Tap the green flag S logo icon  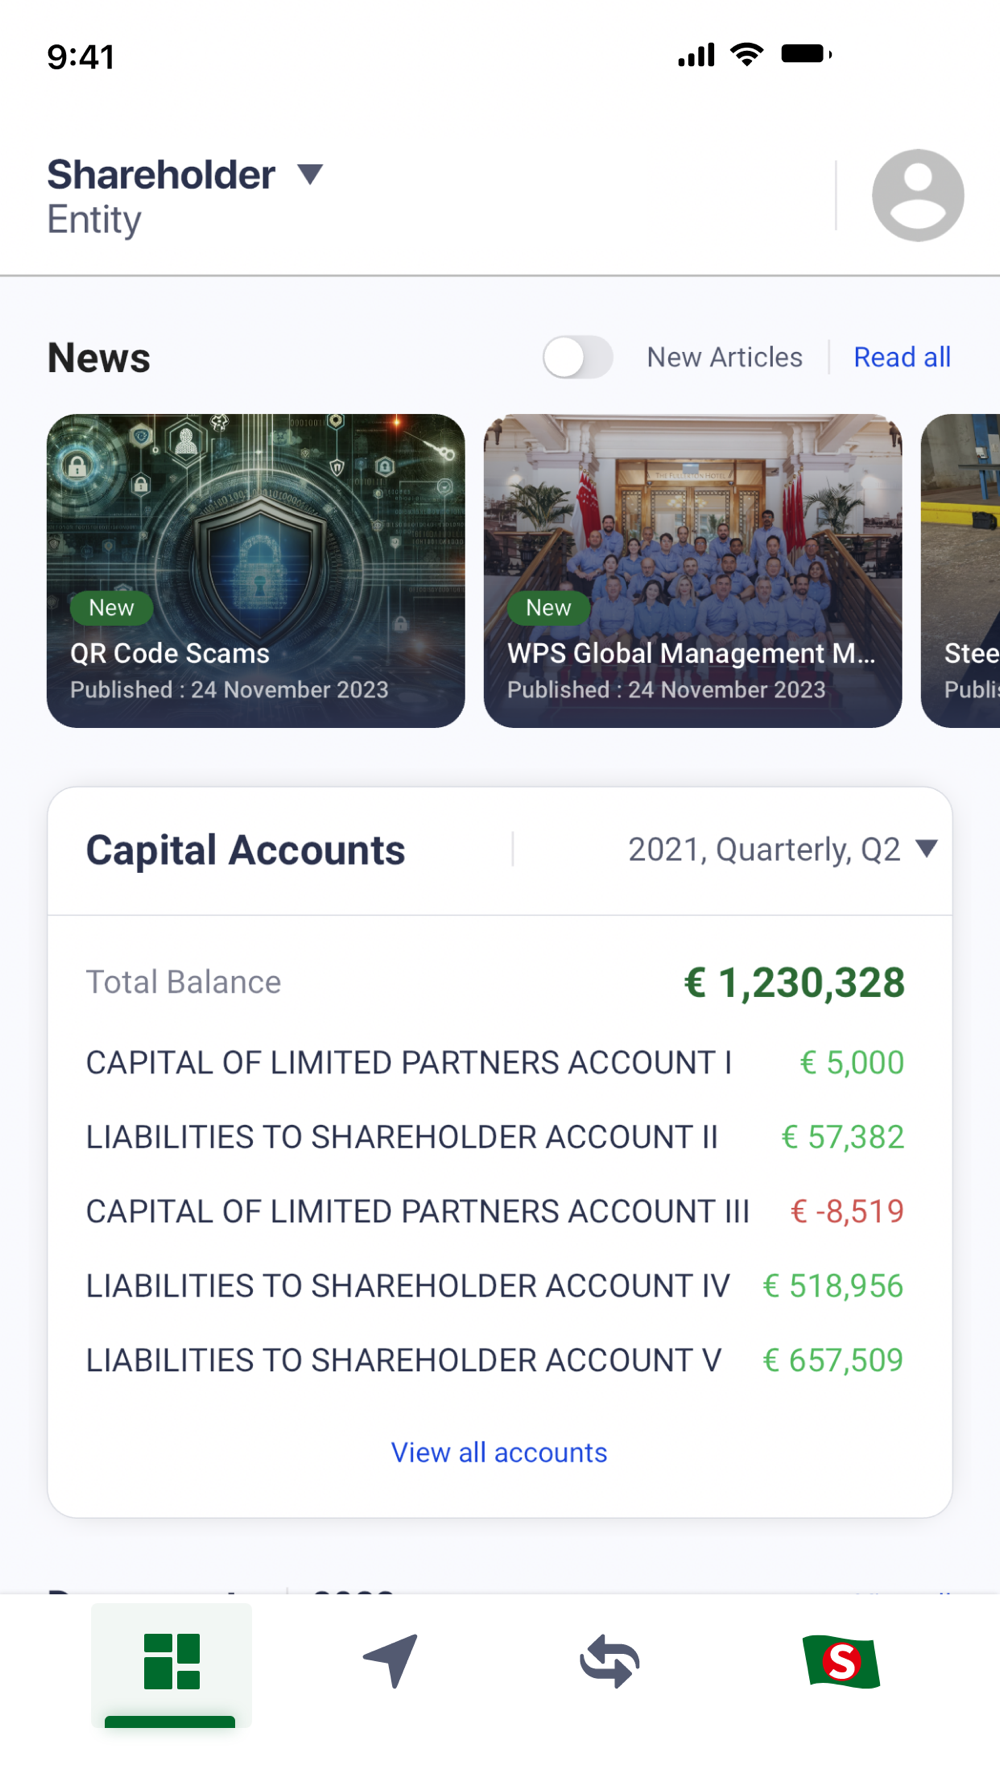[x=841, y=1661]
